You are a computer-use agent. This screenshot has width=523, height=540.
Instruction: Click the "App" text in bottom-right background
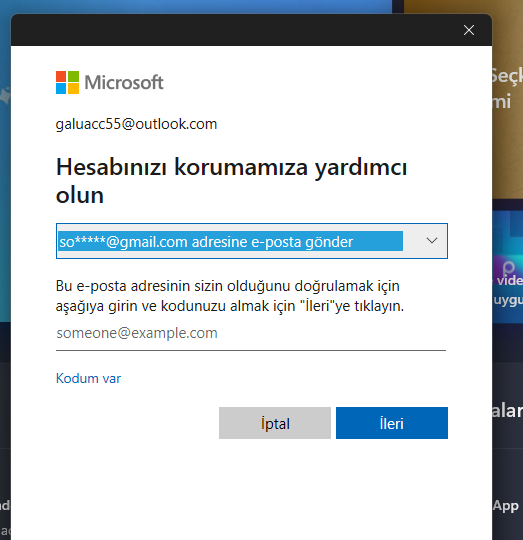[505, 506]
